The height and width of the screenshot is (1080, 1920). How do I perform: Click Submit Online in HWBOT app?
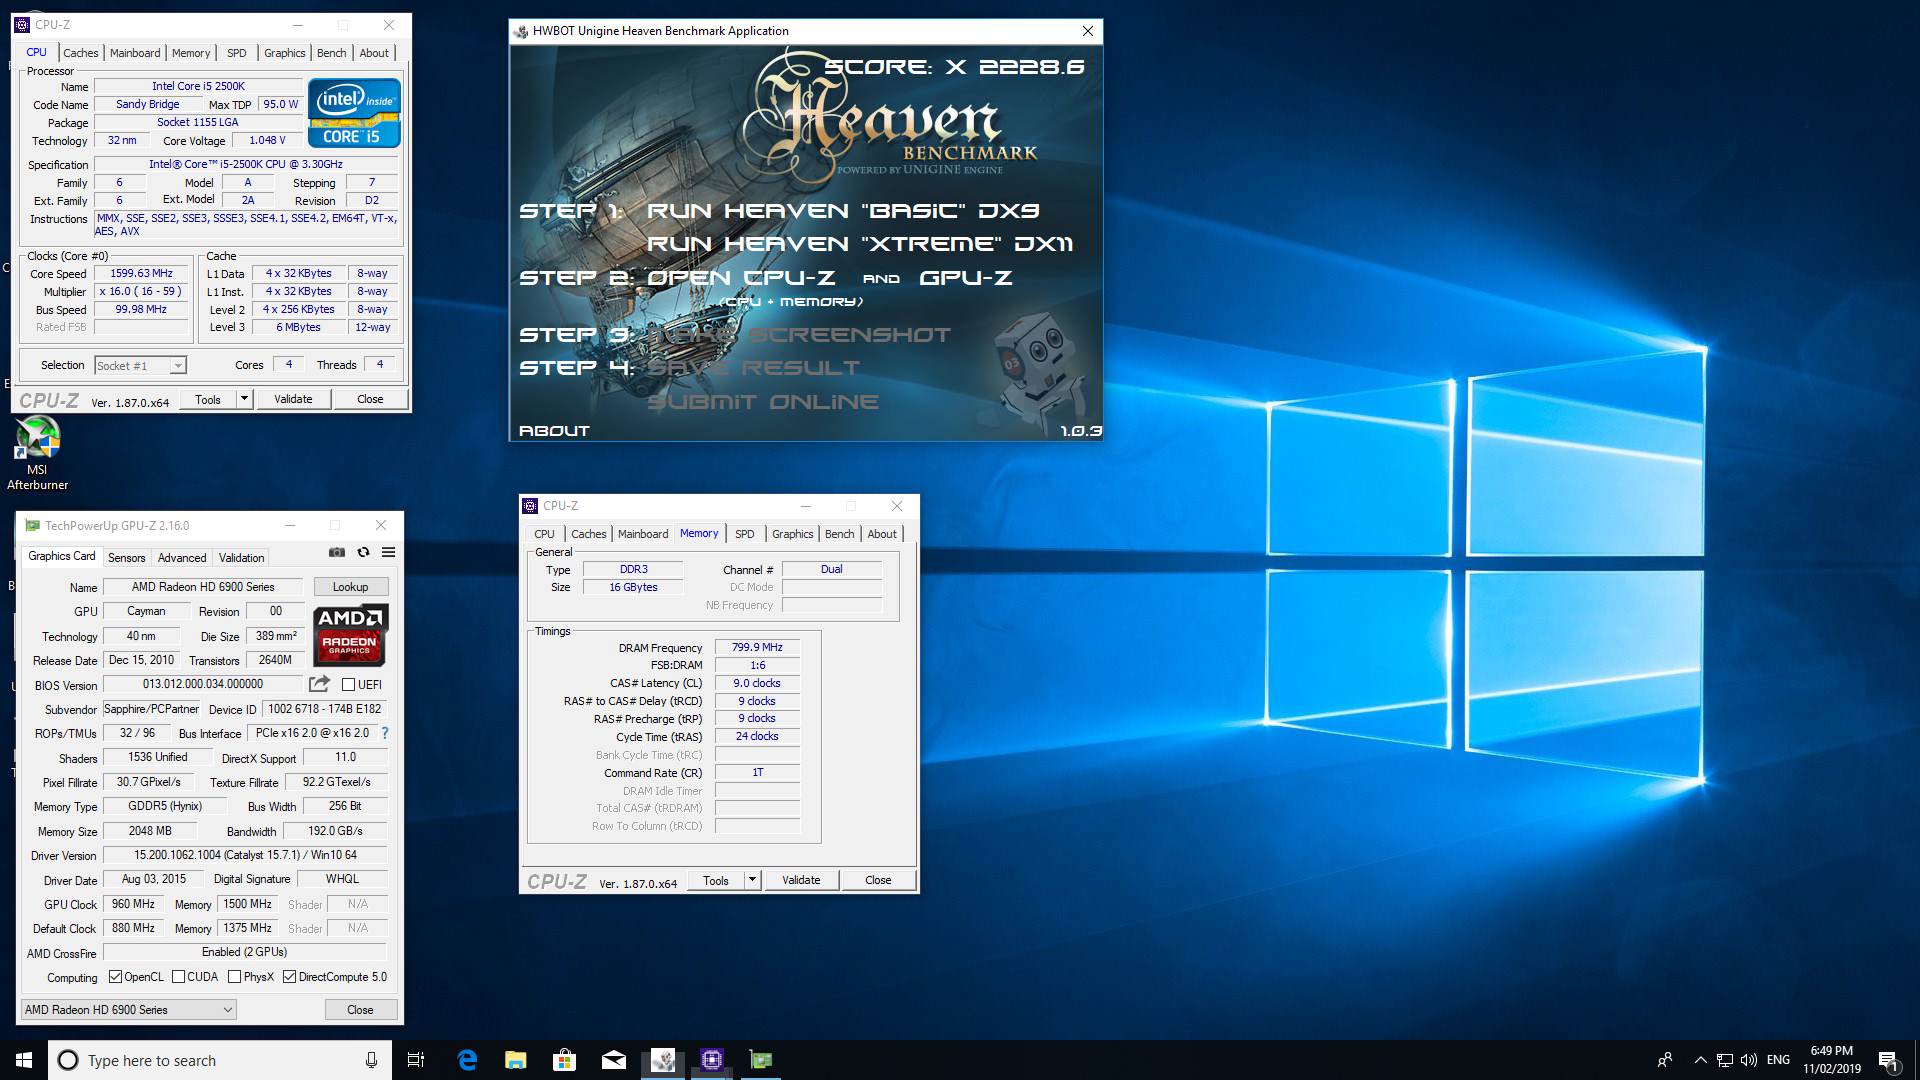(x=763, y=402)
